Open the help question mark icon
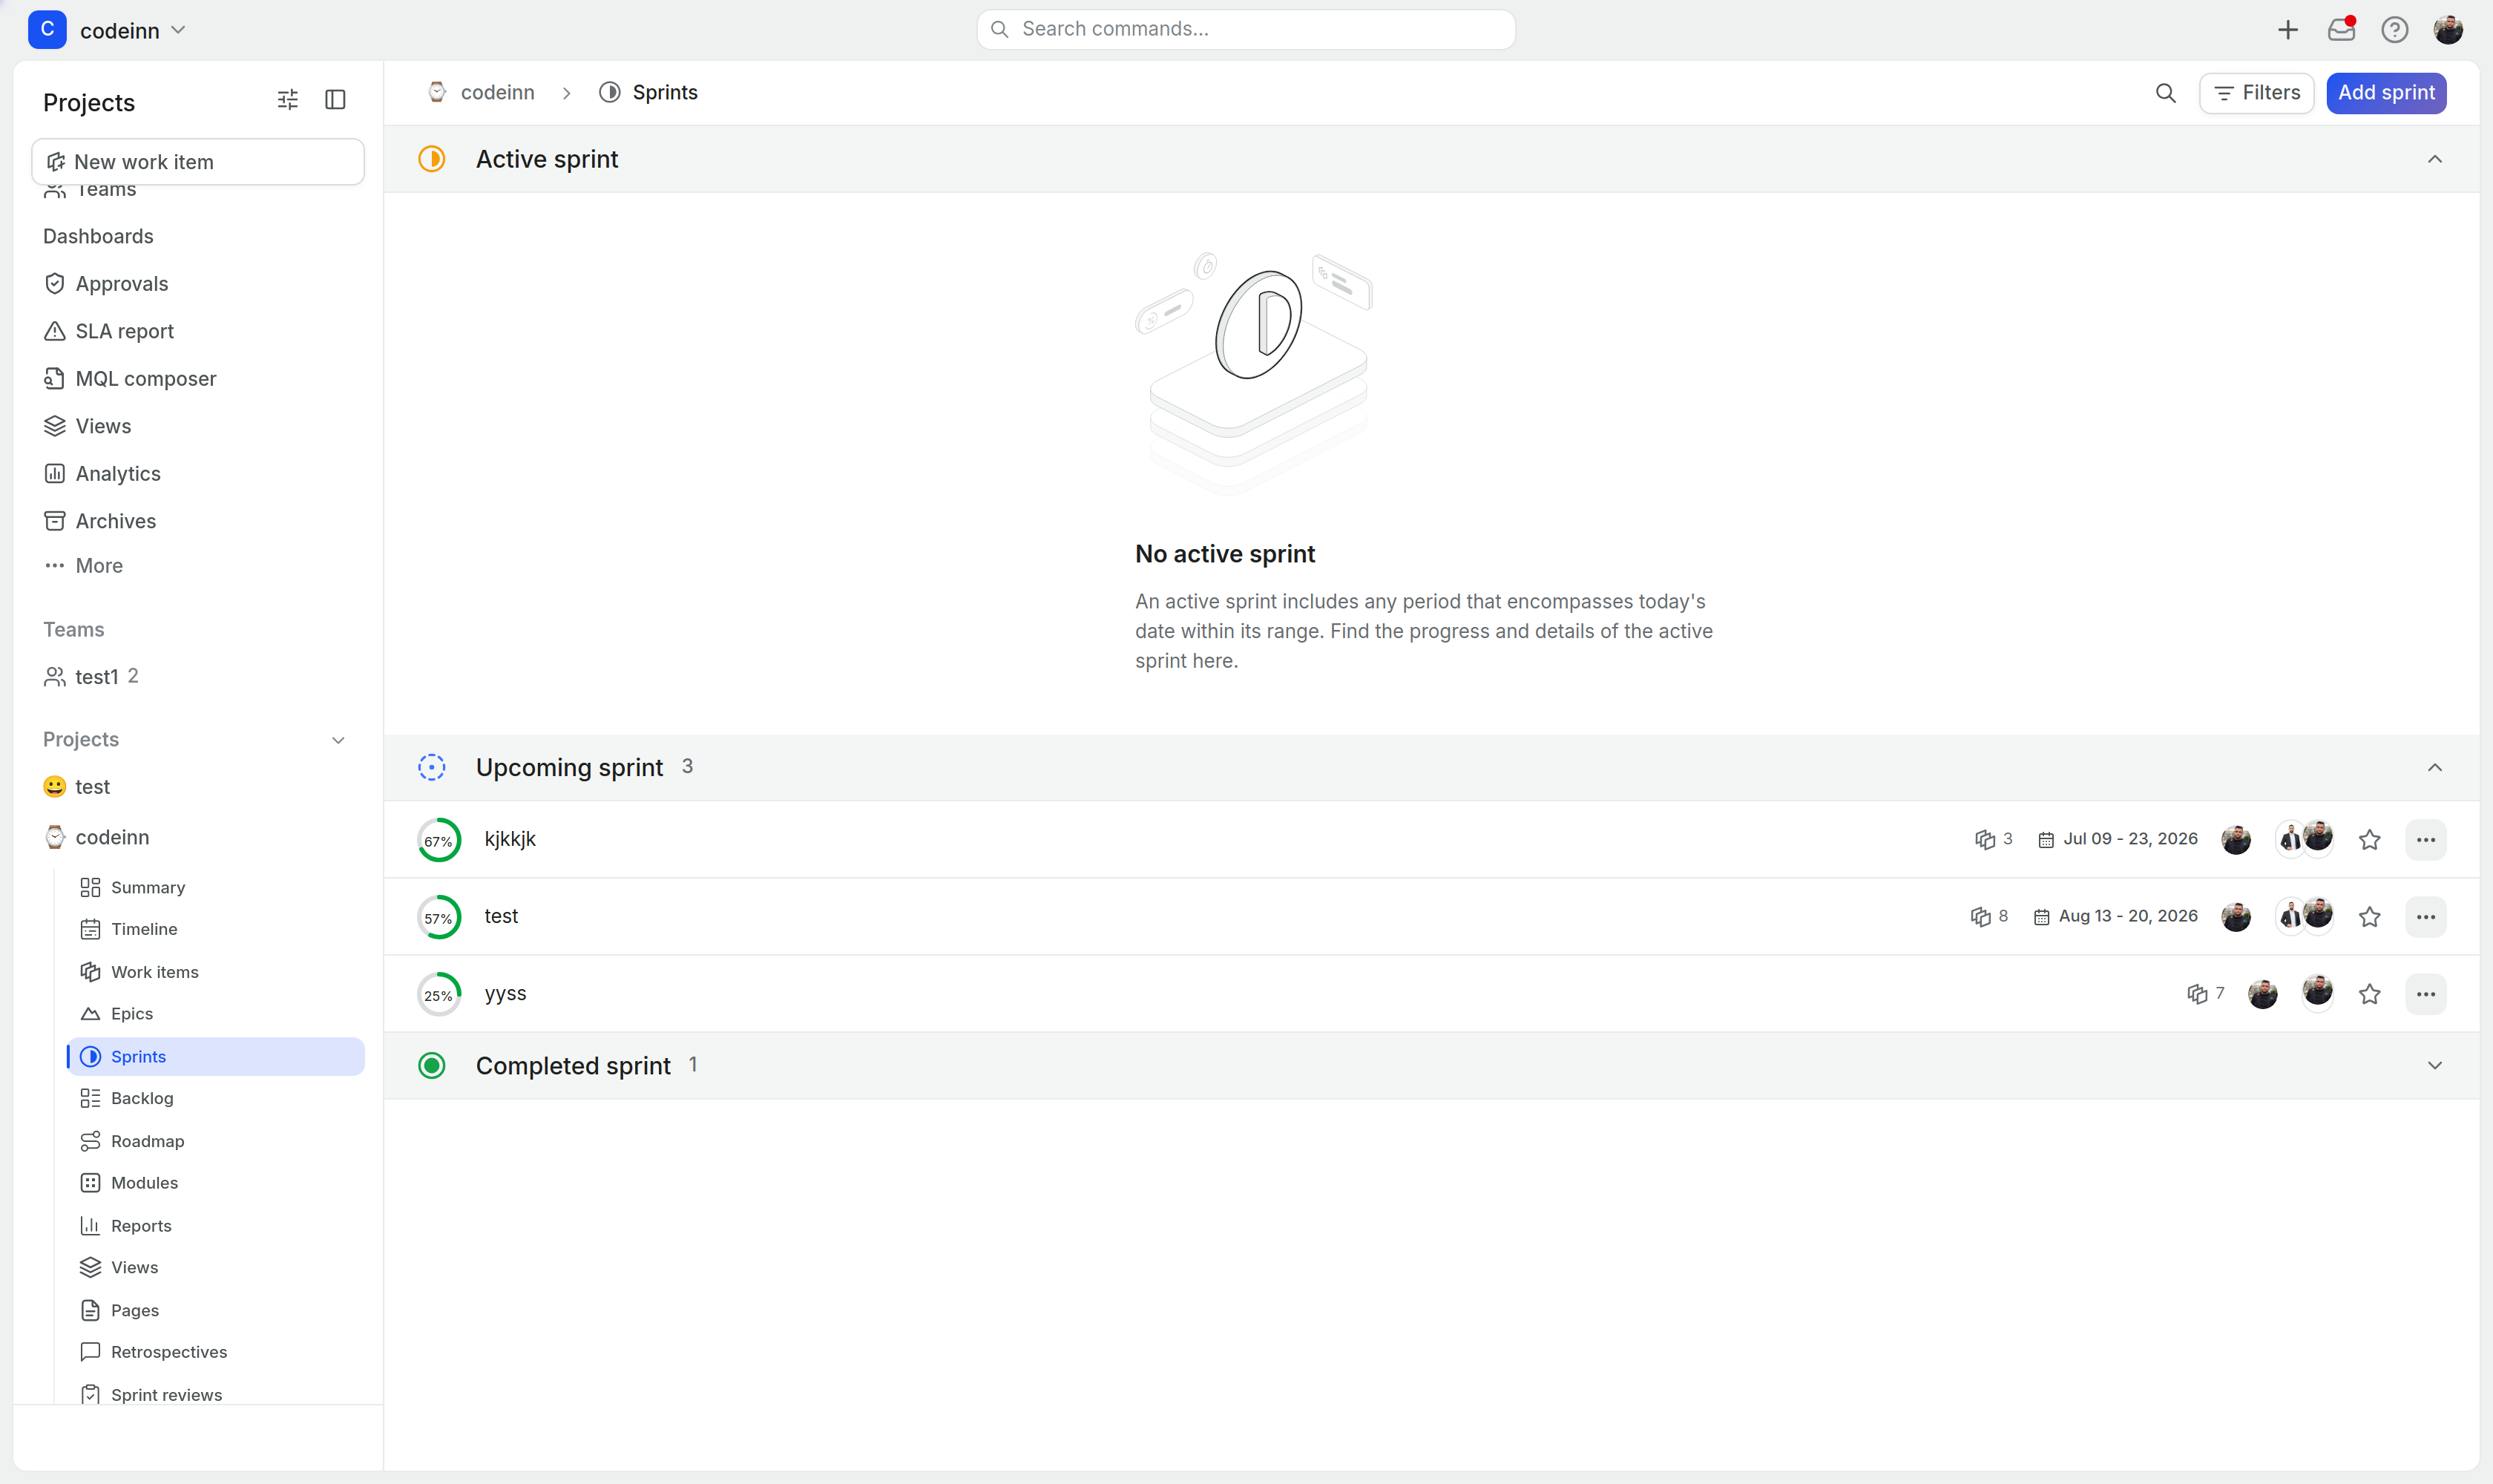Viewport: 2493px width, 1484px height. 2394,30
